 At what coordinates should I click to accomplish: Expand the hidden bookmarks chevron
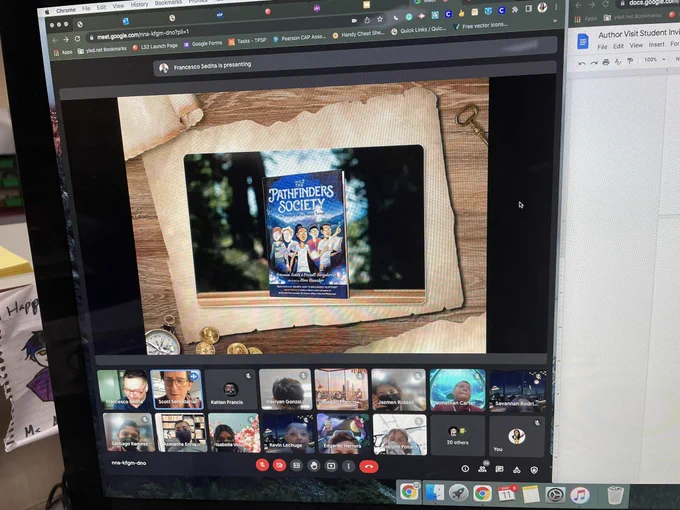coord(555,21)
